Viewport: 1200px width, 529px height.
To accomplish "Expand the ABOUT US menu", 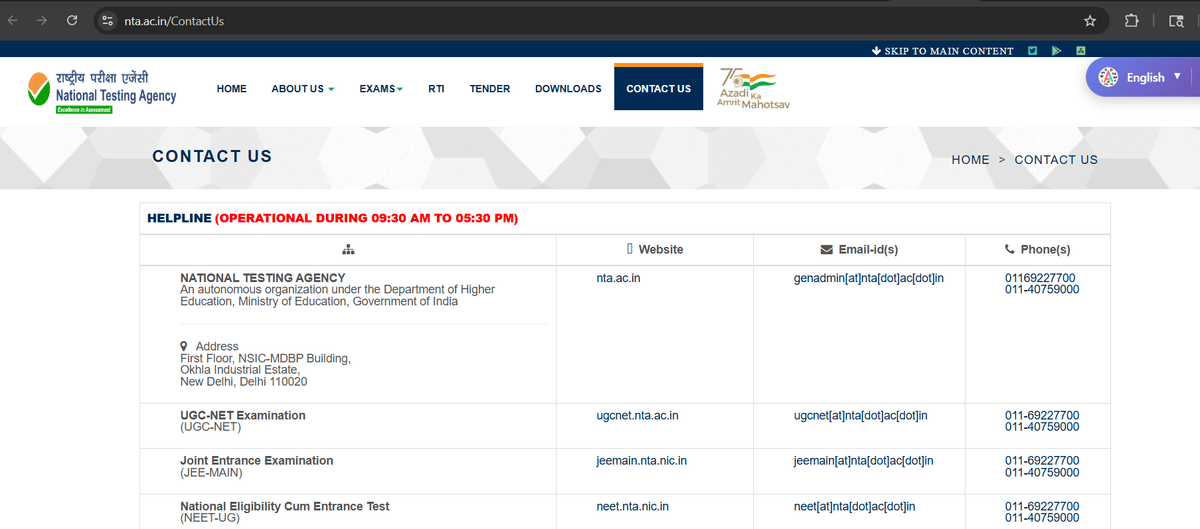I will pyautogui.click(x=303, y=89).
